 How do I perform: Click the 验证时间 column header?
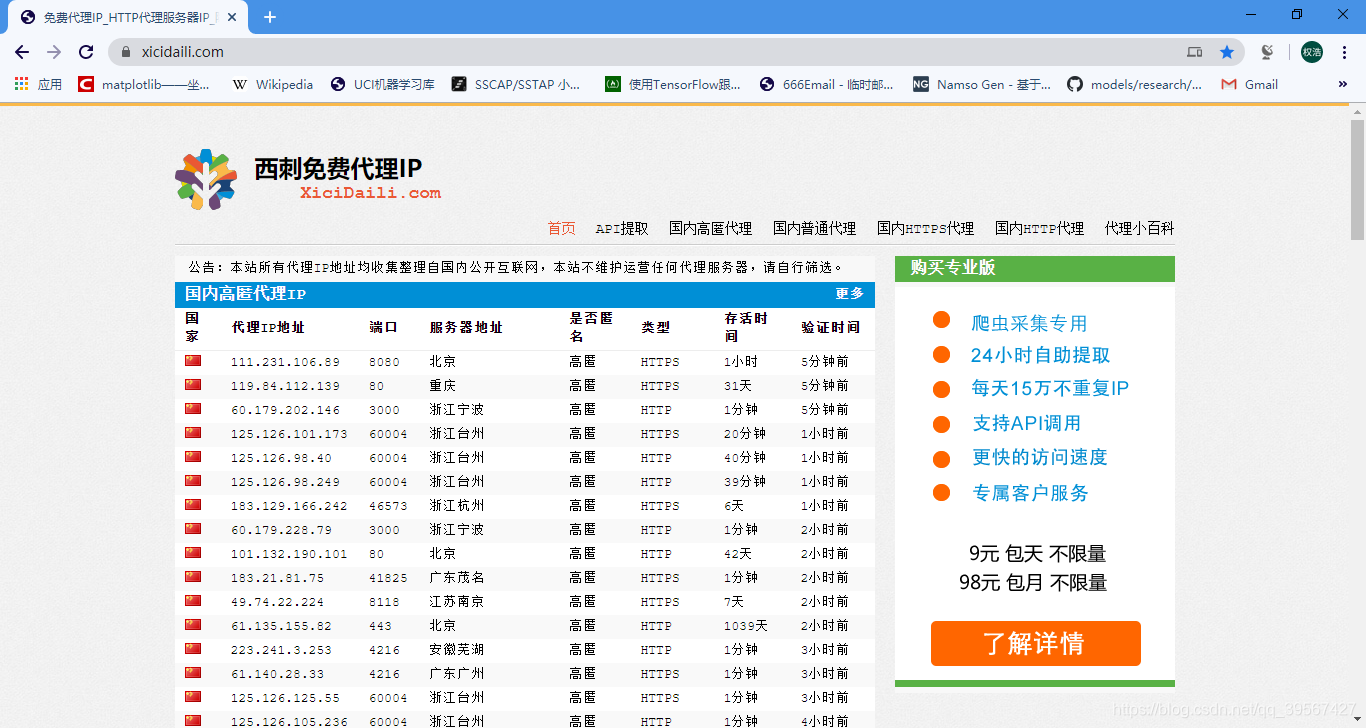[x=830, y=327]
